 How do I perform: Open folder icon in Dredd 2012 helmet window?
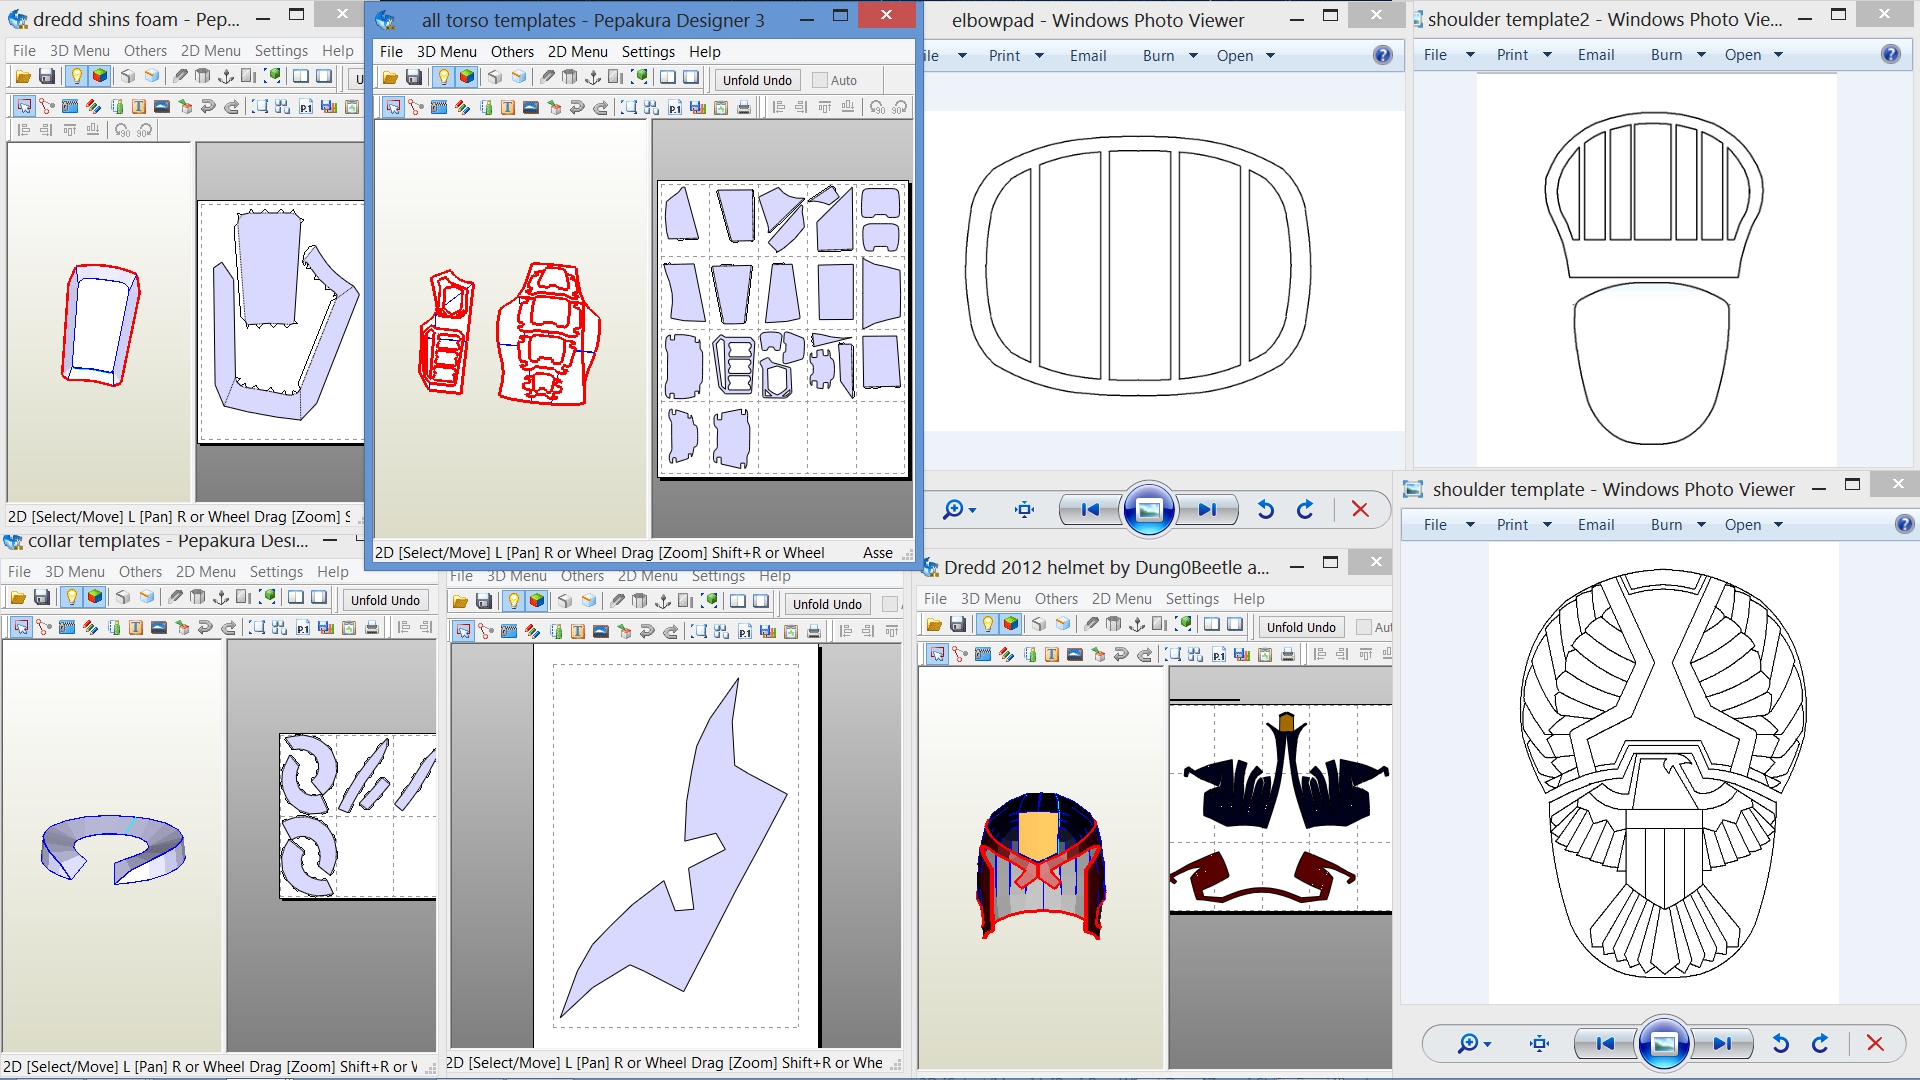(x=934, y=625)
